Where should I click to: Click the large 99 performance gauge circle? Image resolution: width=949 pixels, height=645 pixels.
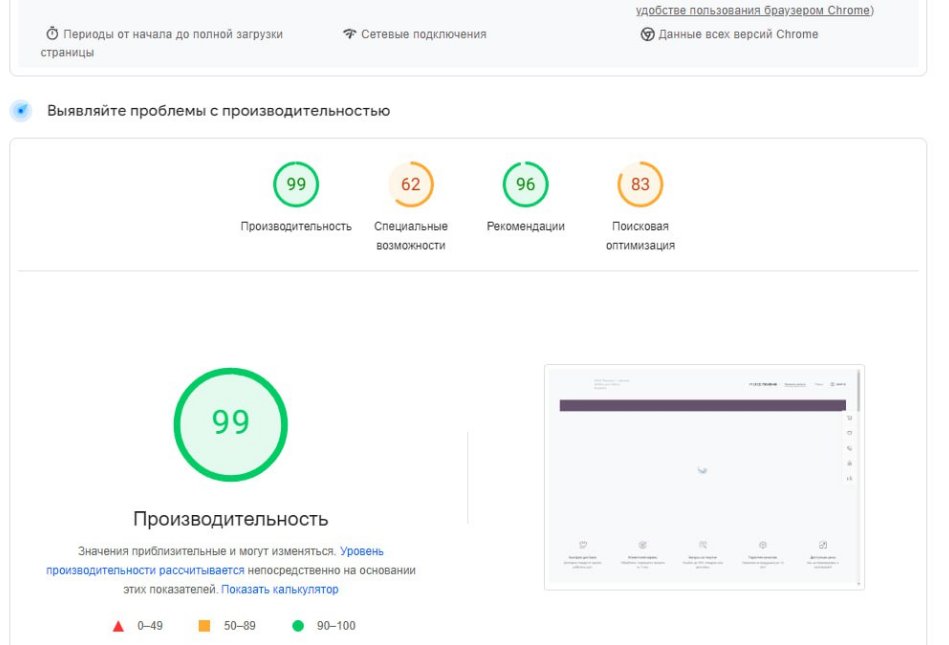click(x=230, y=423)
